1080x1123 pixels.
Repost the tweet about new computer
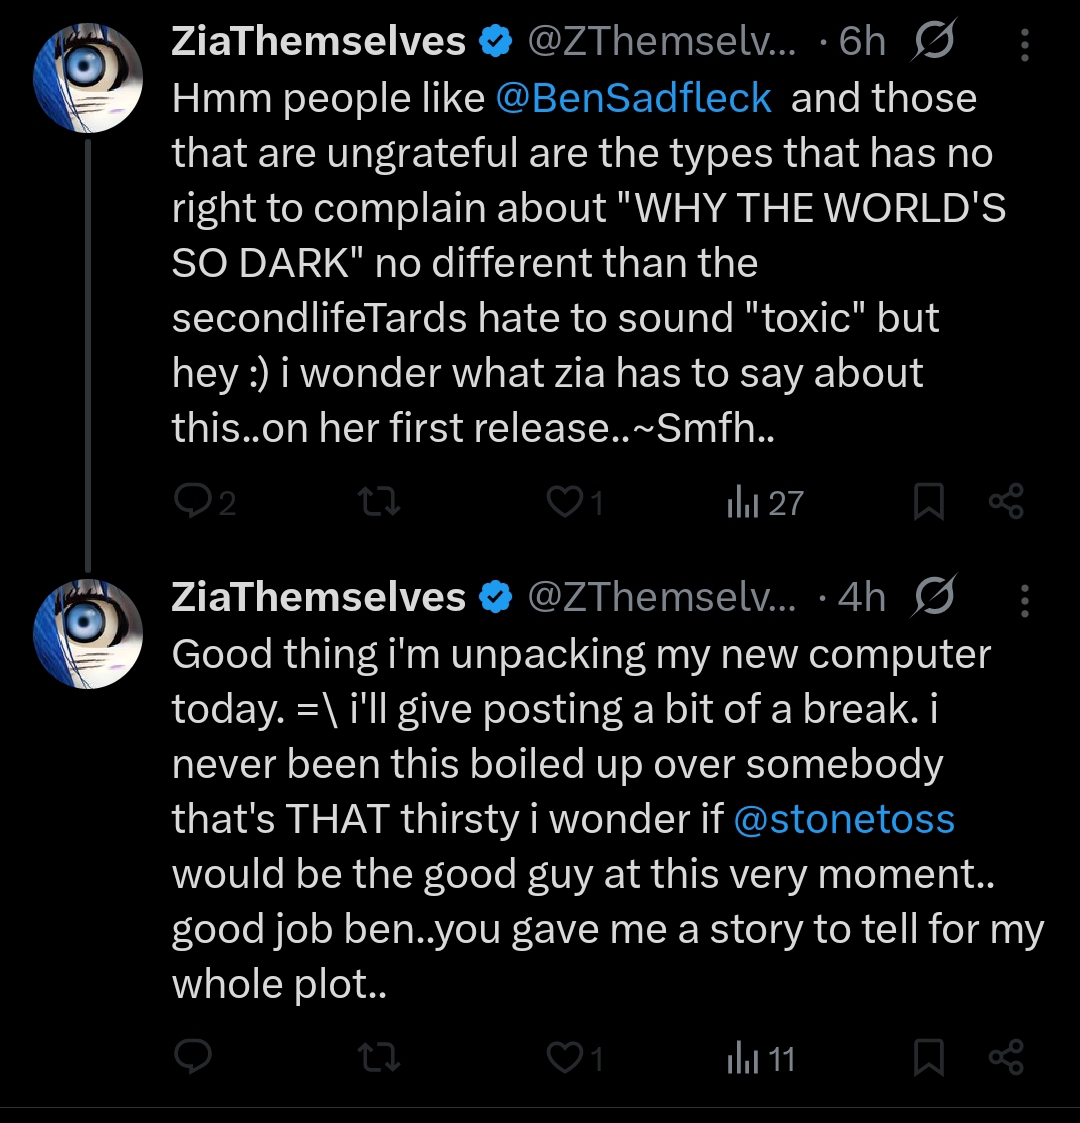click(x=380, y=1058)
